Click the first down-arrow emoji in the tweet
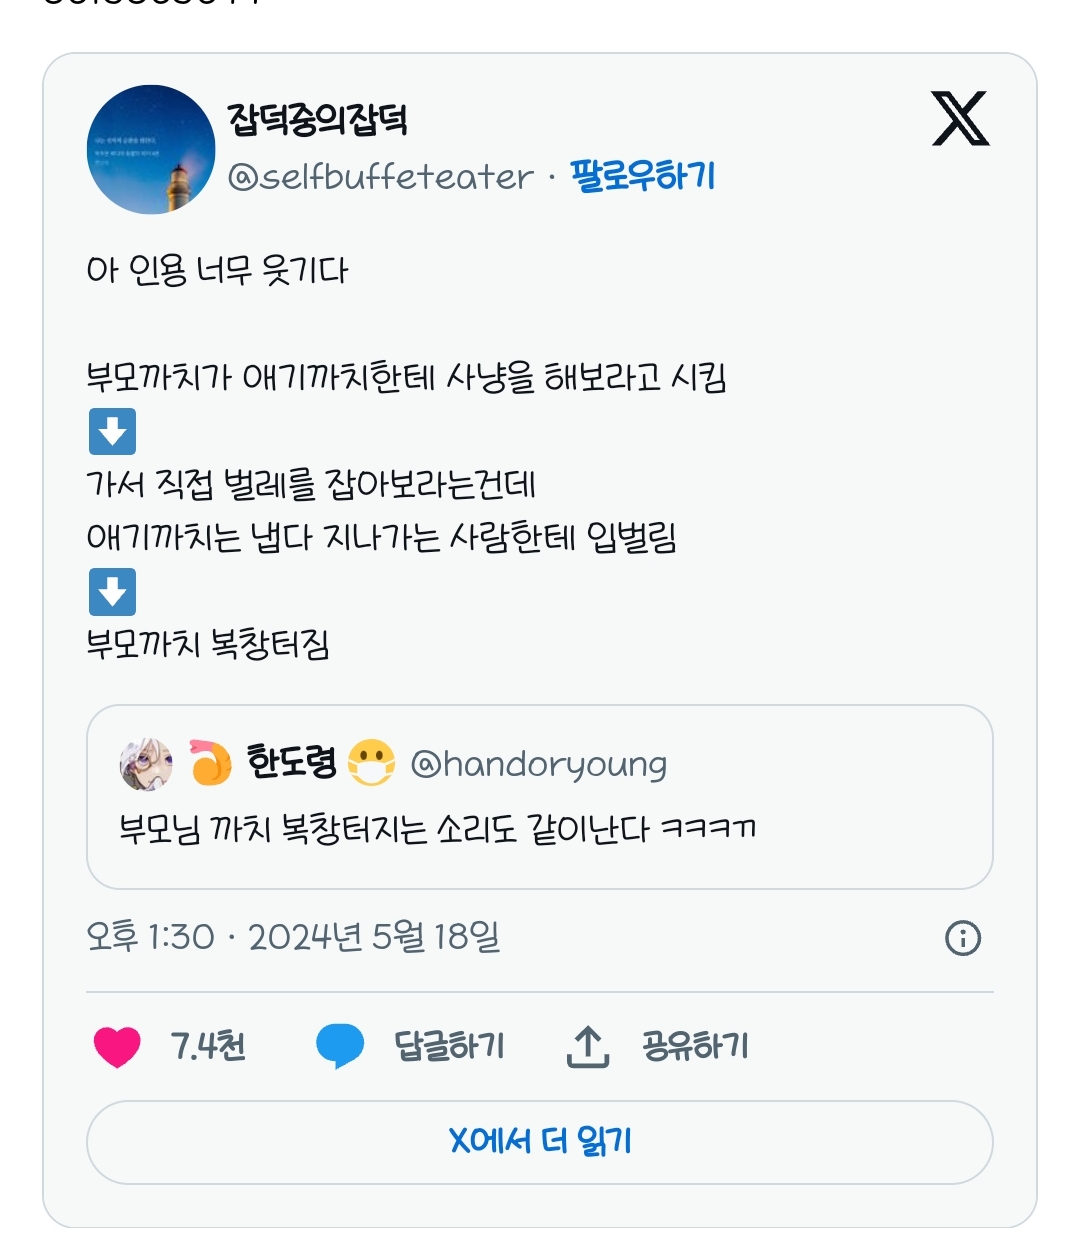This screenshot has height=1257, width=1080. 112,431
